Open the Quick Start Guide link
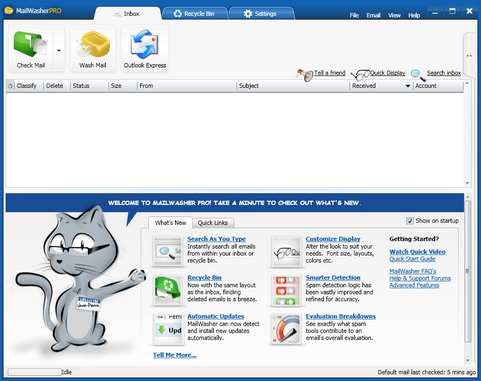The width and height of the screenshot is (481, 381). click(x=412, y=259)
